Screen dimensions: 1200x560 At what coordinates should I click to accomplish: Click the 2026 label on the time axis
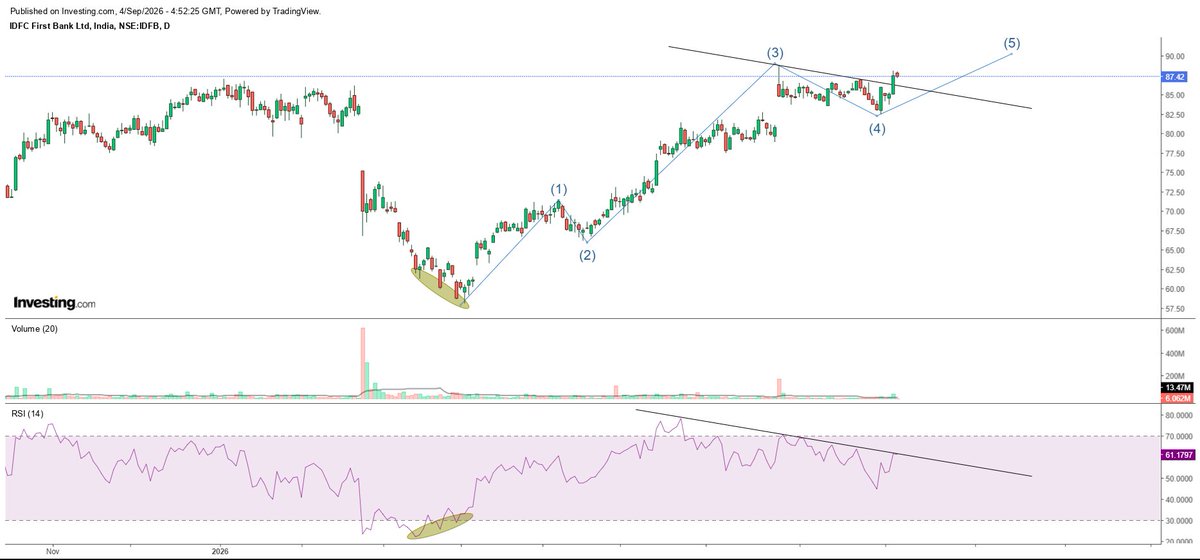(221, 551)
